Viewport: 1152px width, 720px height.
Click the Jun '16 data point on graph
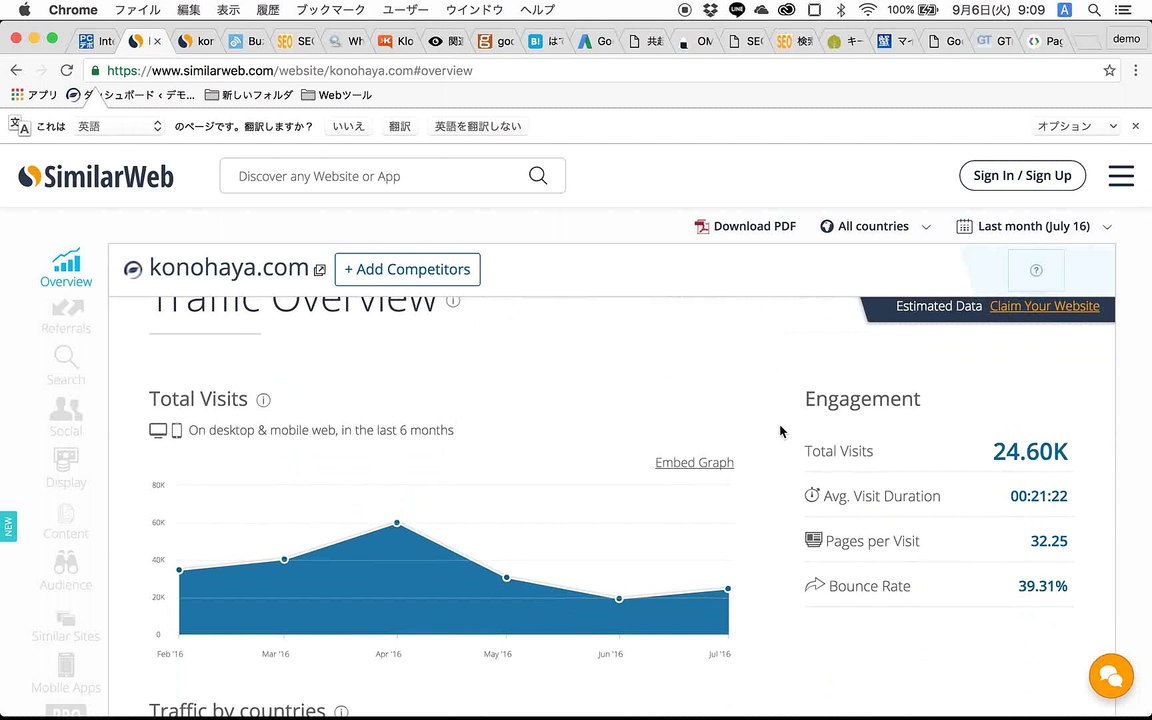tap(619, 599)
